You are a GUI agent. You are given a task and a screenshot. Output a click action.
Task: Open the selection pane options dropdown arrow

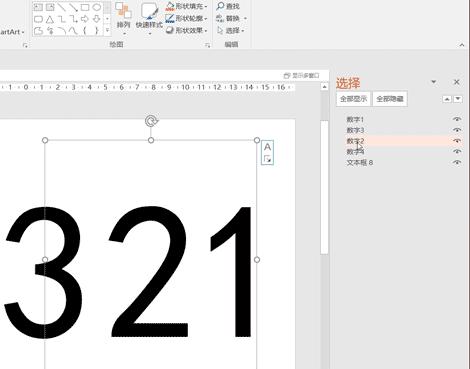click(434, 82)
